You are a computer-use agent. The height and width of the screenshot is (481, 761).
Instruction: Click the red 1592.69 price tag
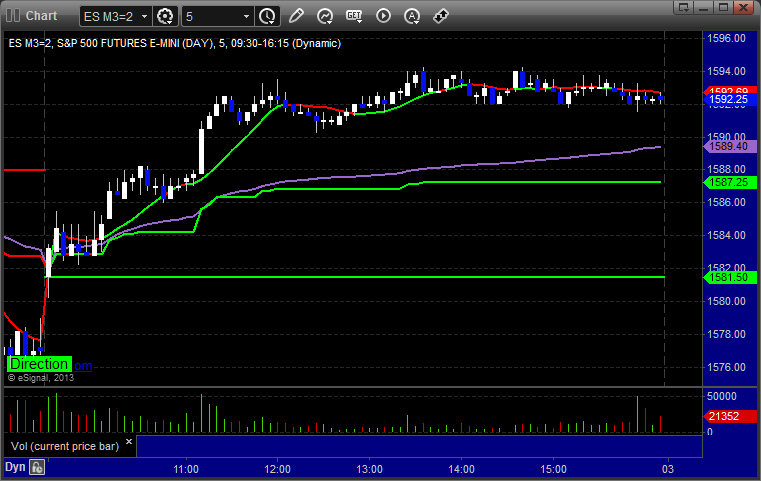coord(729,90)
